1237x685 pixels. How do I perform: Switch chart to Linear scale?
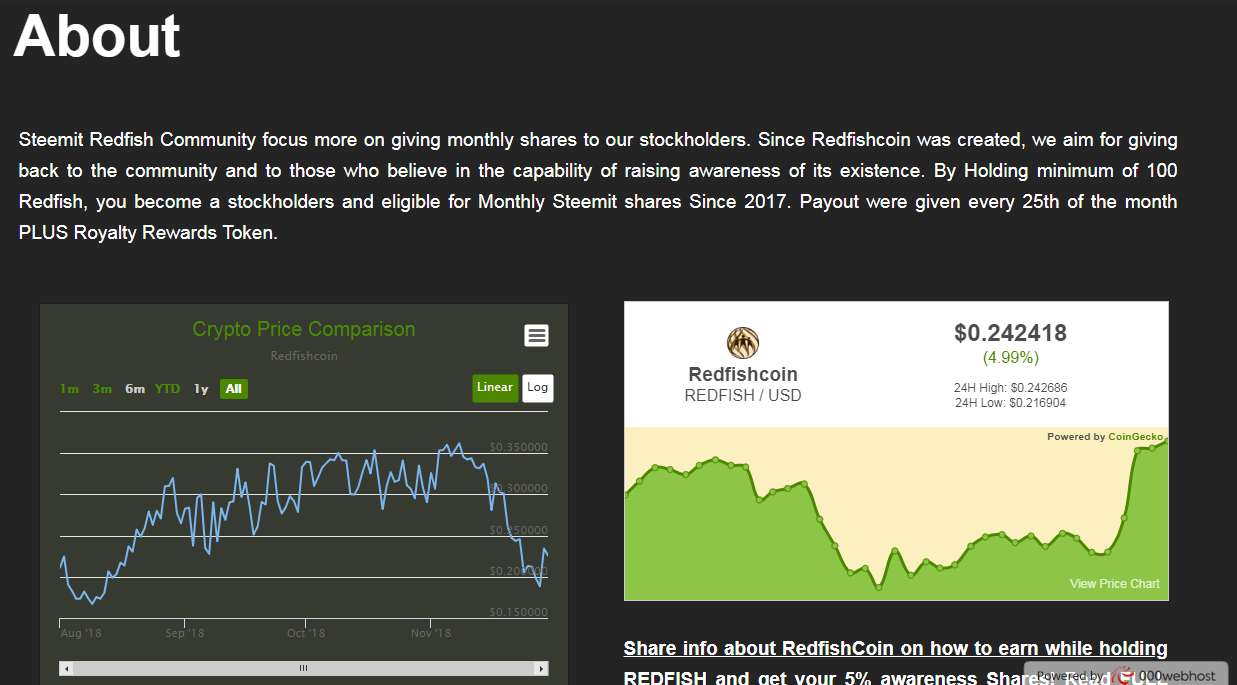pyautogui.click(x=495, y=388)
